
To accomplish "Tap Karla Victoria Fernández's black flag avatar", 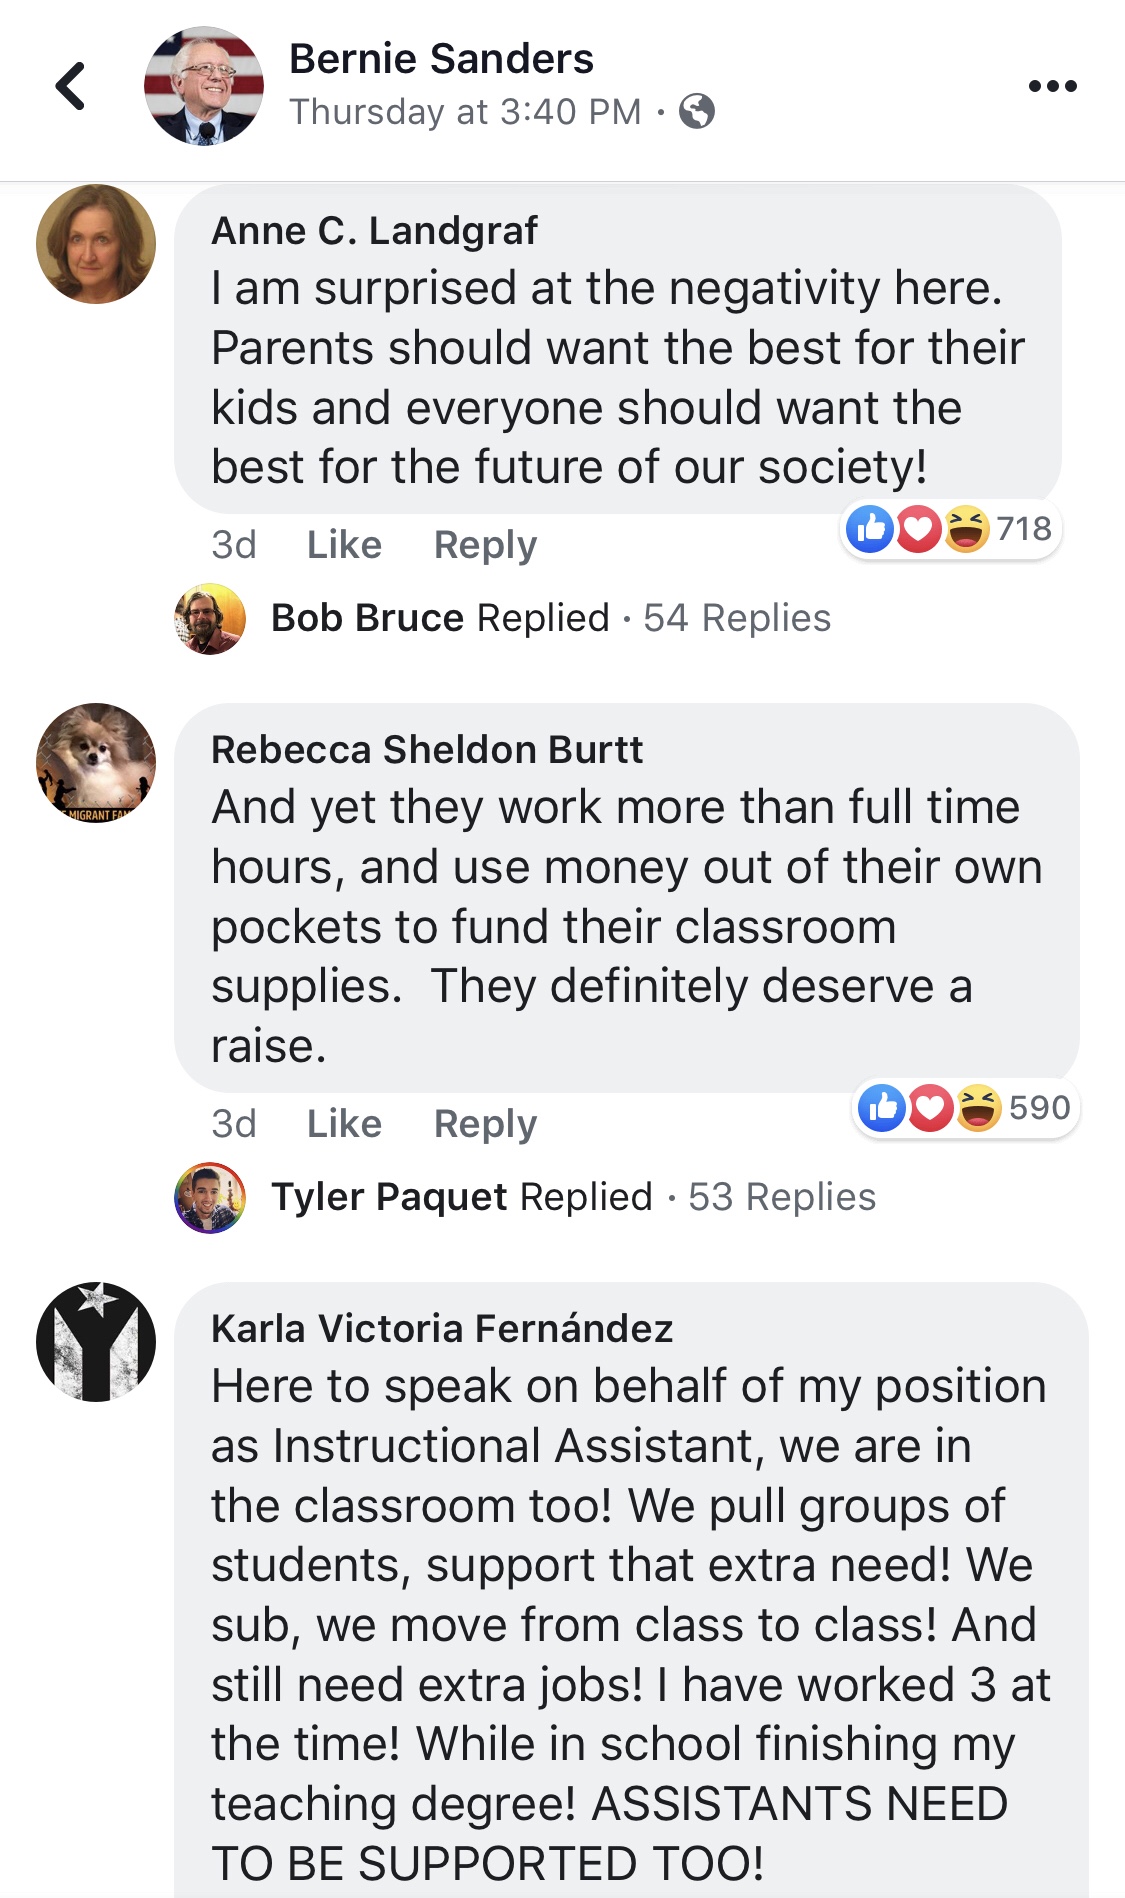I will [x=96, y=1342].
